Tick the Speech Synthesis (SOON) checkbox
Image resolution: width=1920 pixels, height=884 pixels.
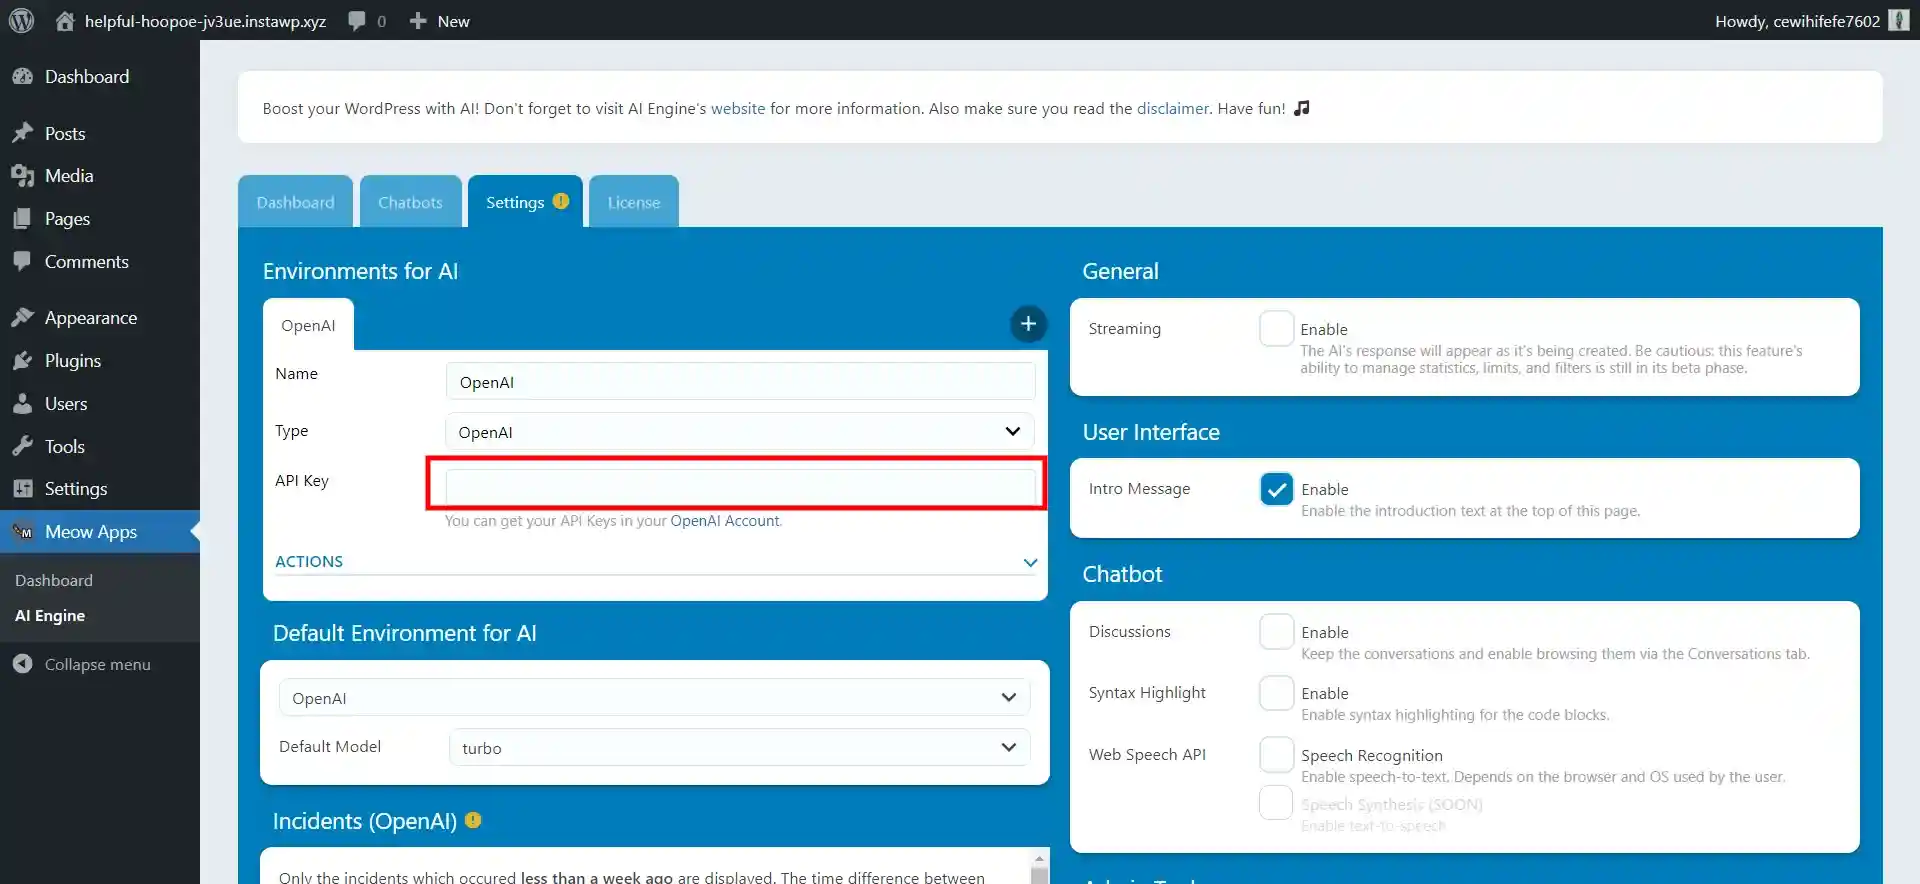1277,803
